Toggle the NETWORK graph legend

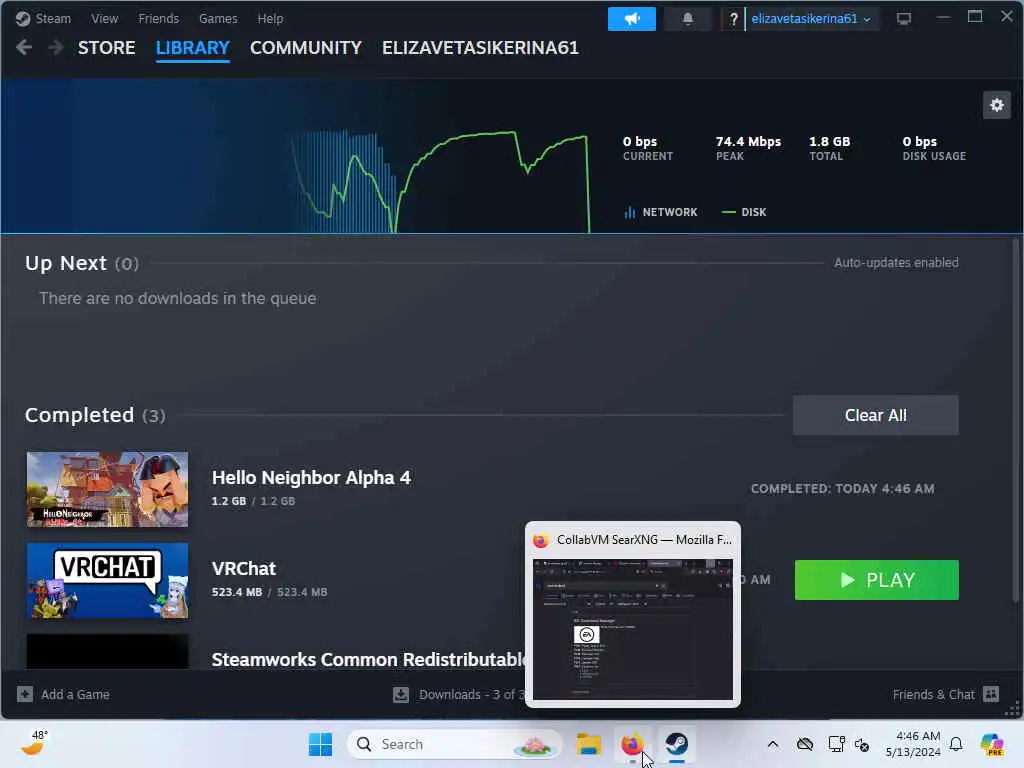tap(661, 212)
